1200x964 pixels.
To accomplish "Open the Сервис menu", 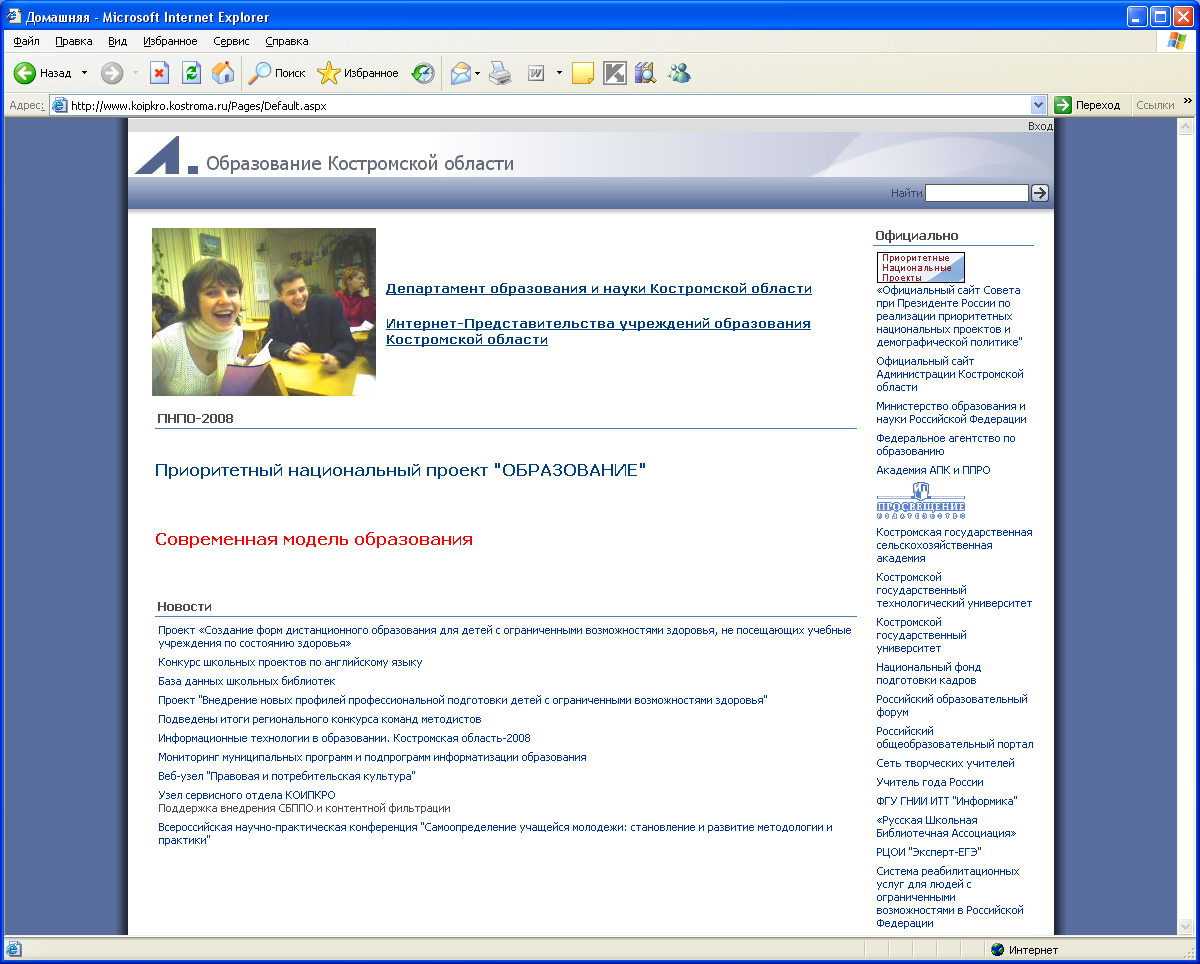I will 232,41.
